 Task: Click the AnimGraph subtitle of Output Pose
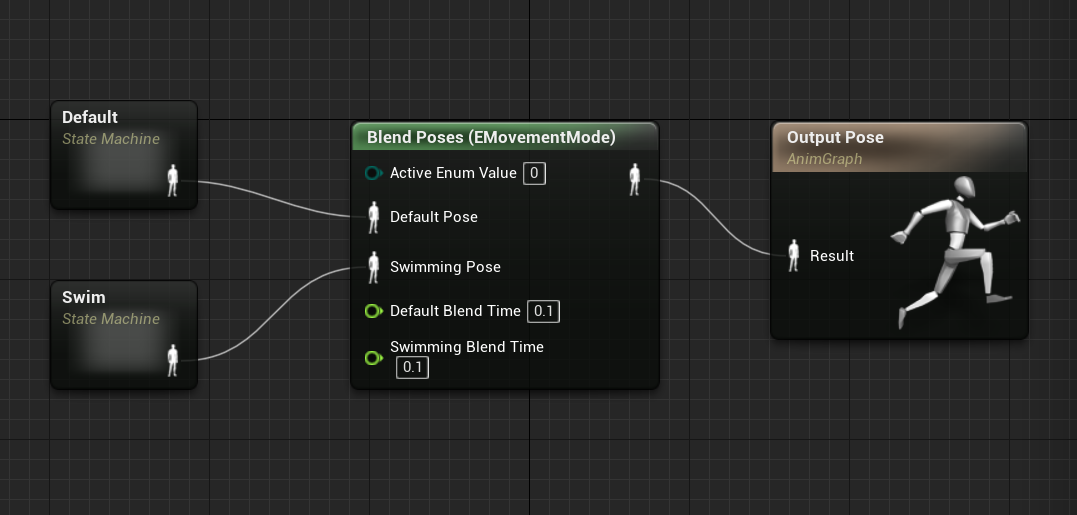[824, 159]
